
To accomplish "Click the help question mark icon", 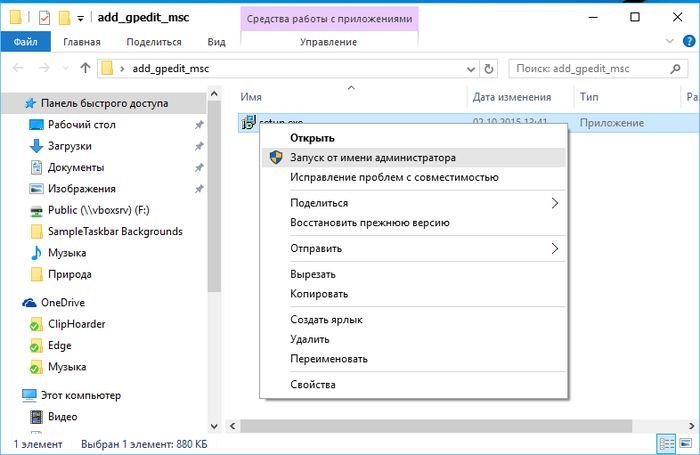I will [x=687, y=42].
